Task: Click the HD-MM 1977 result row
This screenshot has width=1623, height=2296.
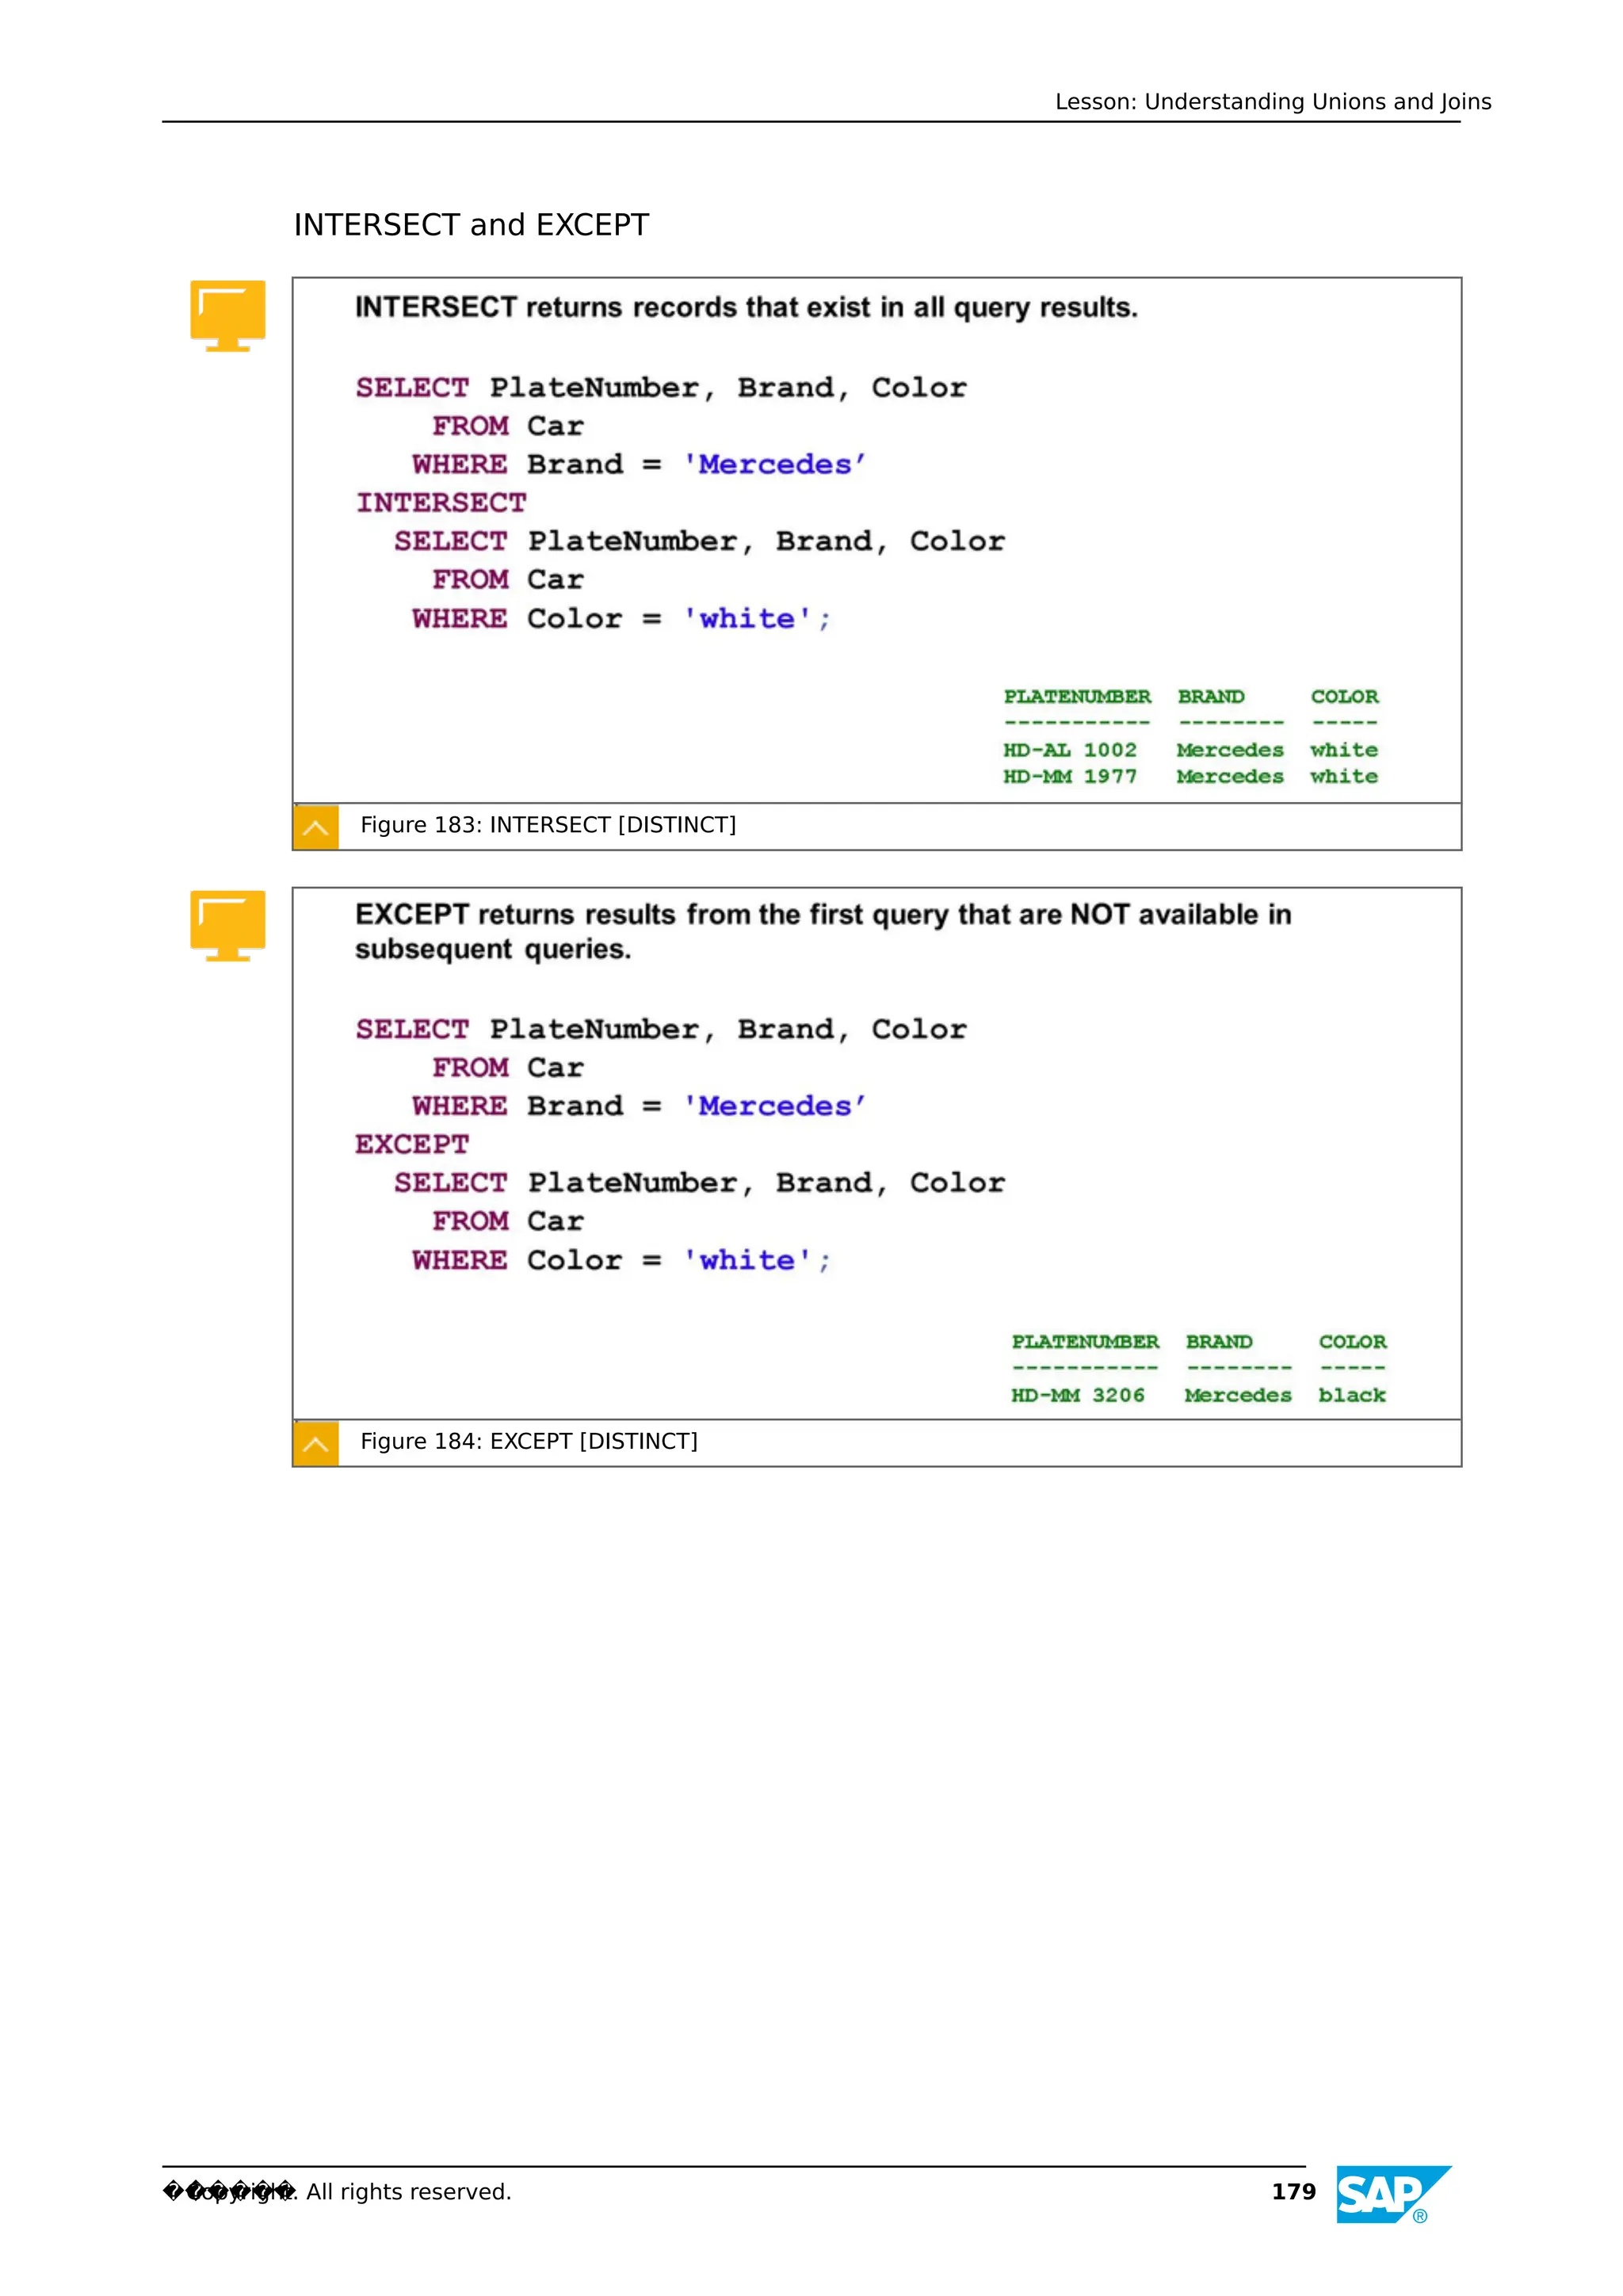Action: coord(1190,776)
